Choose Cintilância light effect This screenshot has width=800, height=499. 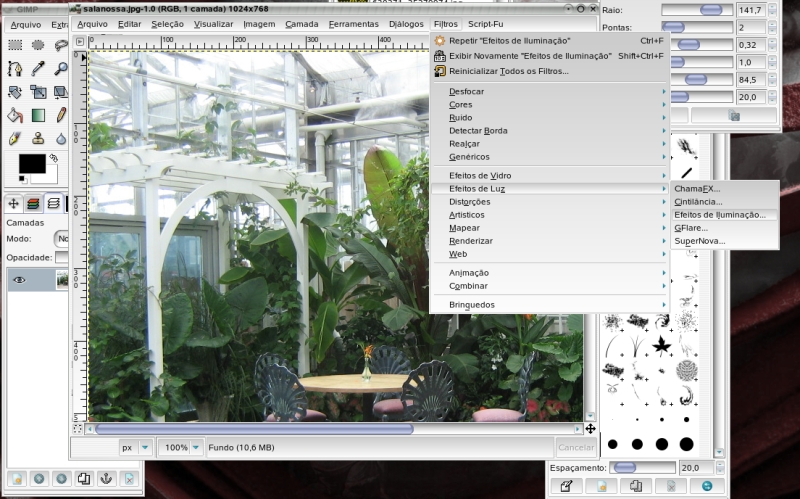coord(724,202)
